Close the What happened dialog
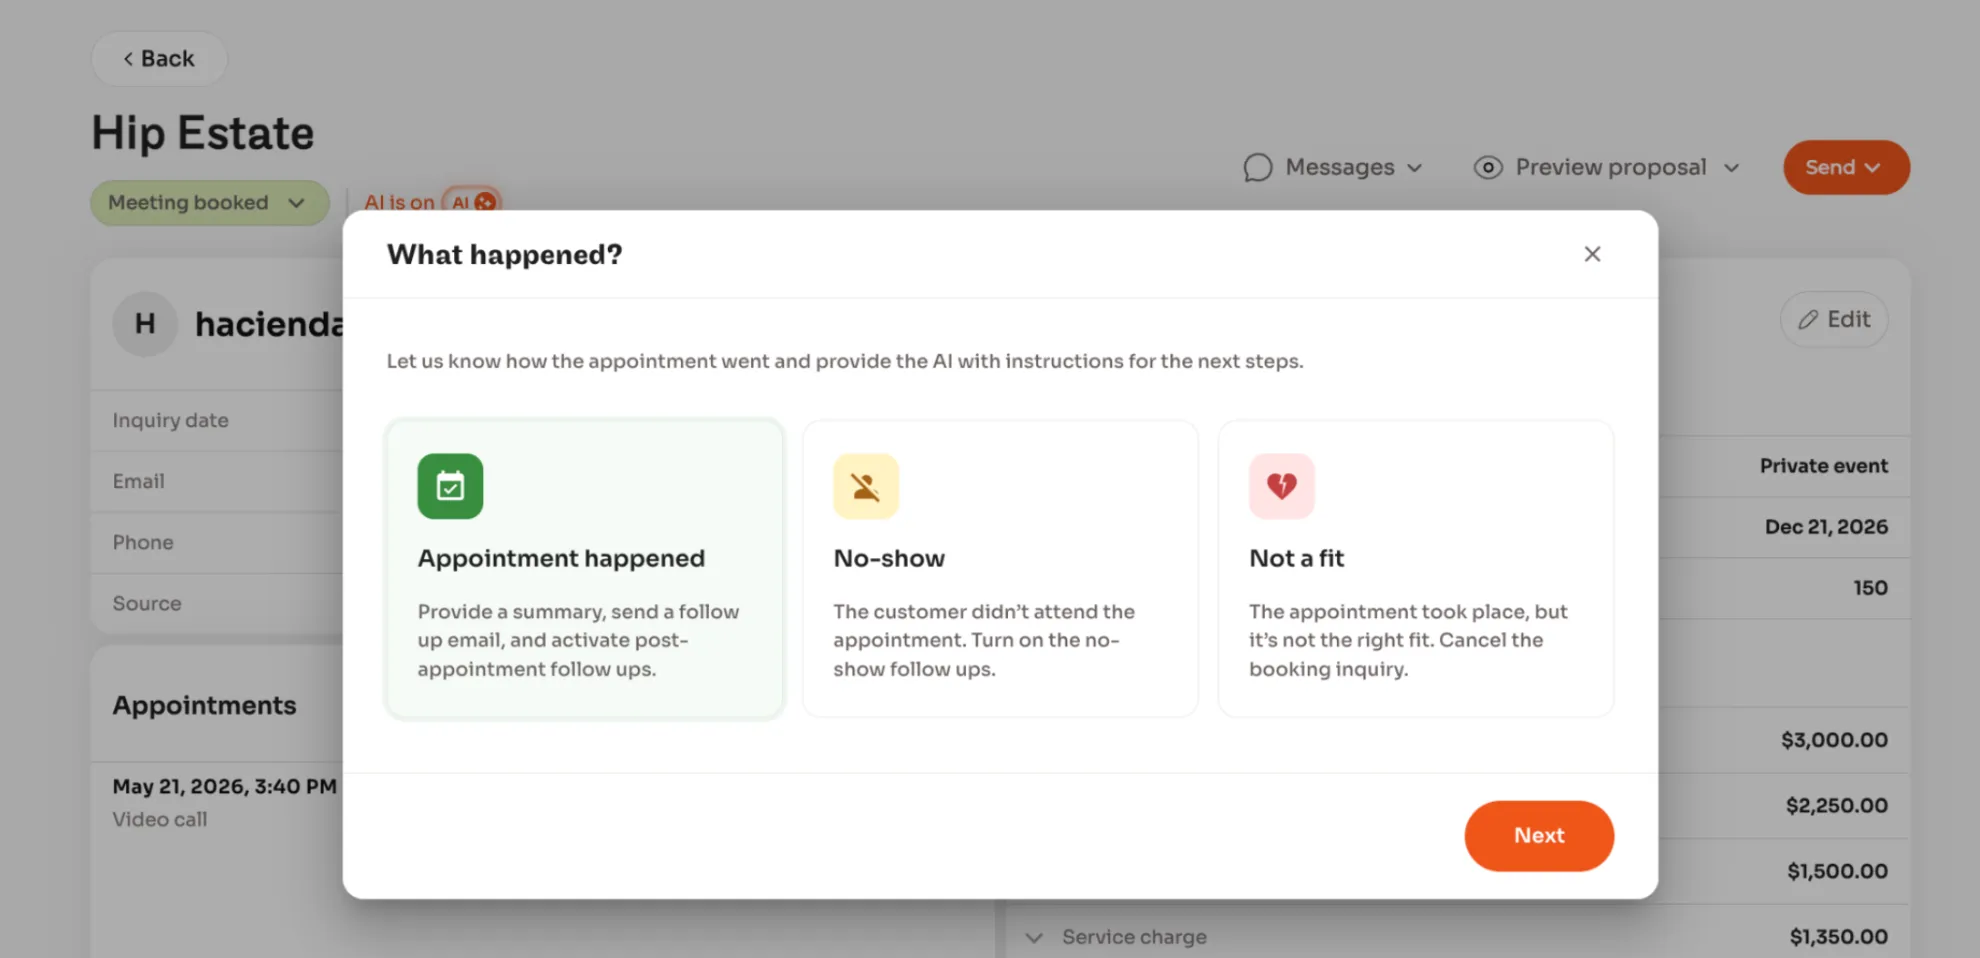This screenshot has height=958, width=1980. (x=1592, y=254)
